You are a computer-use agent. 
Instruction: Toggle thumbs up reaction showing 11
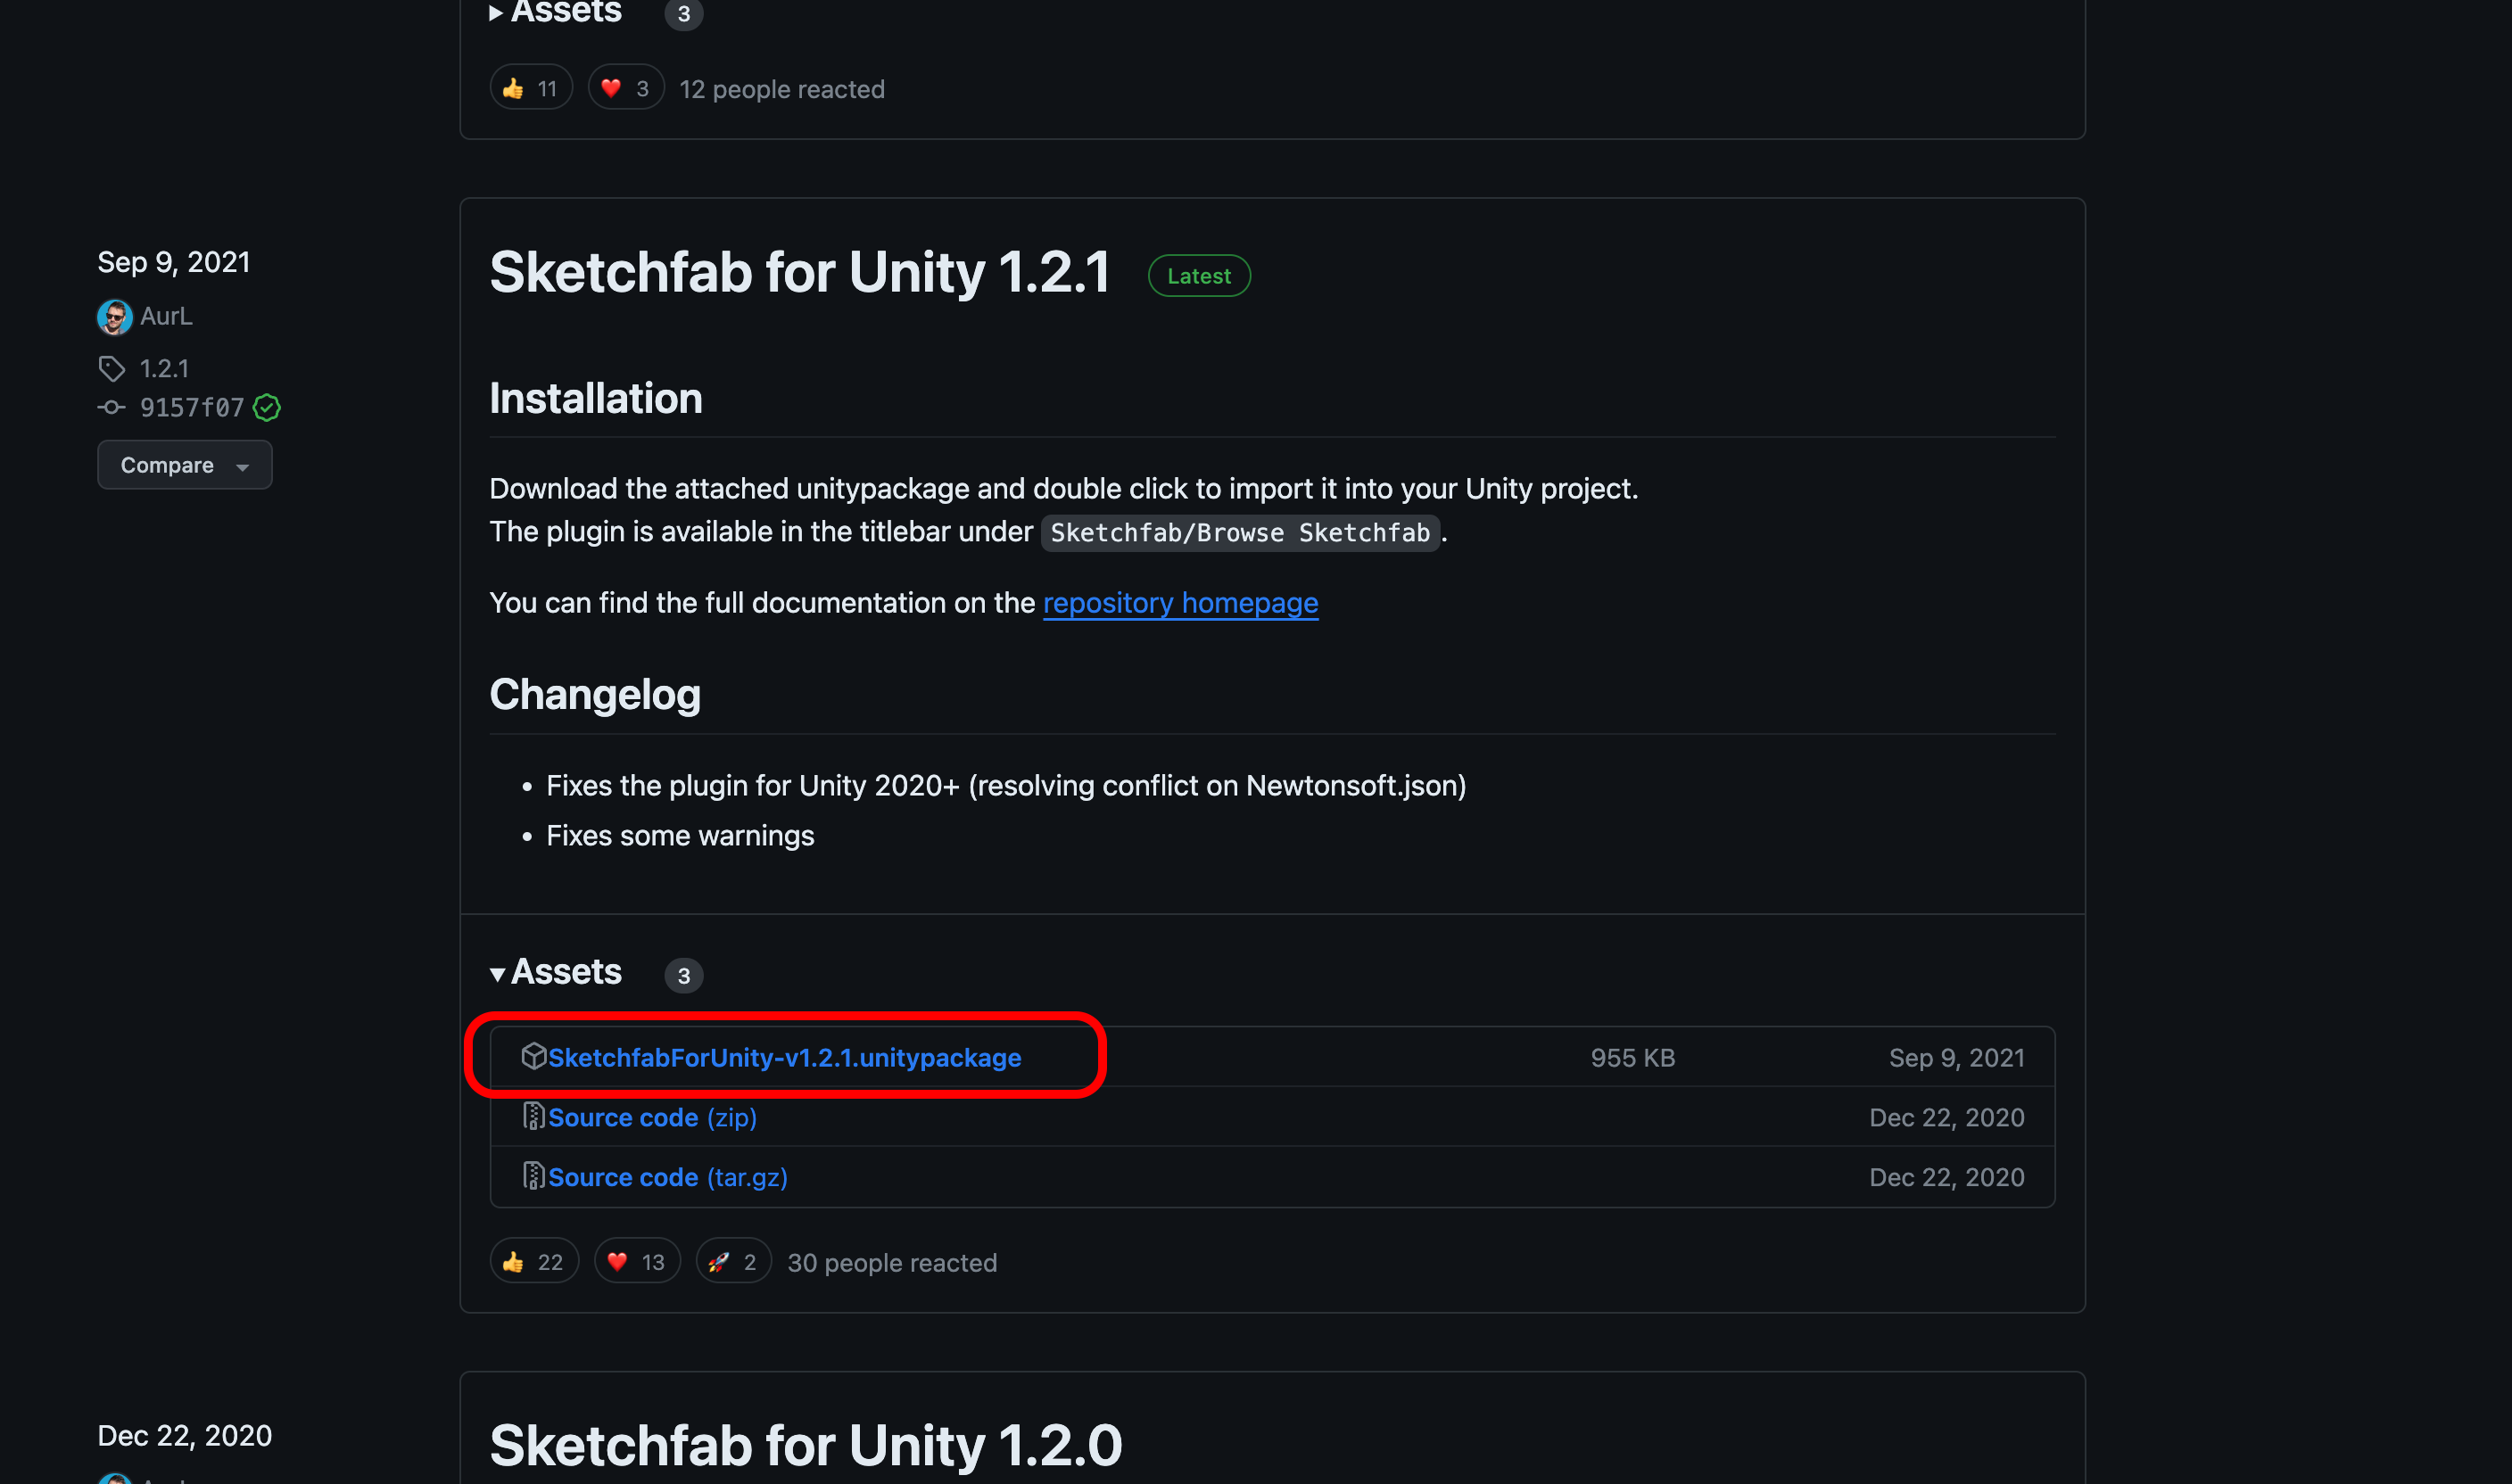point(531,88)
